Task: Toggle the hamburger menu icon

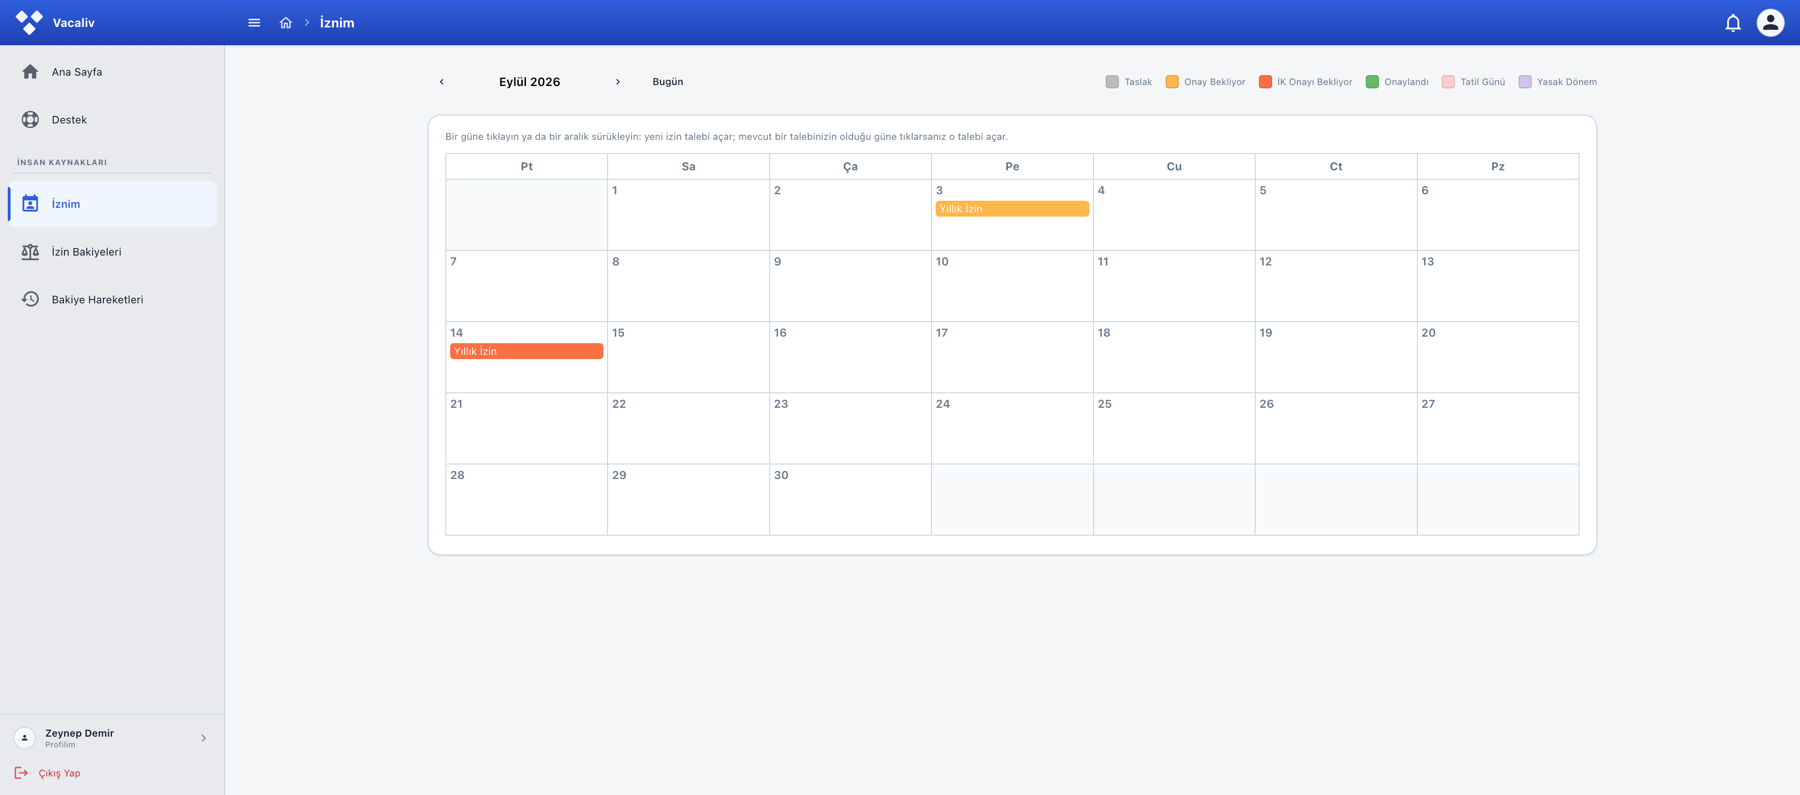Action: pos(254,23)
